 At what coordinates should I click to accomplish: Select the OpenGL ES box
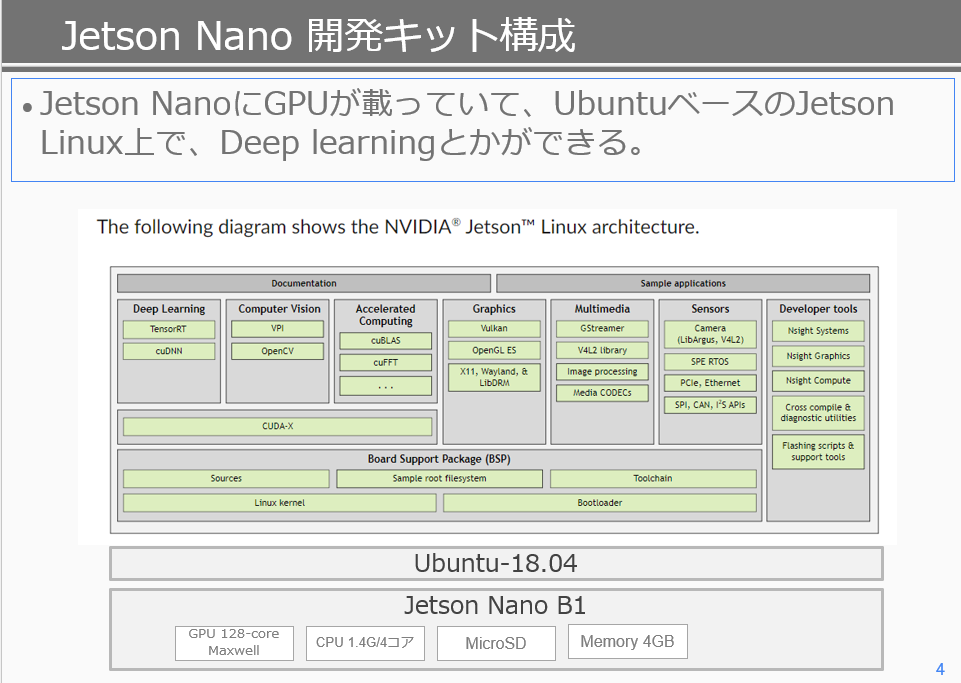(494, 351)
